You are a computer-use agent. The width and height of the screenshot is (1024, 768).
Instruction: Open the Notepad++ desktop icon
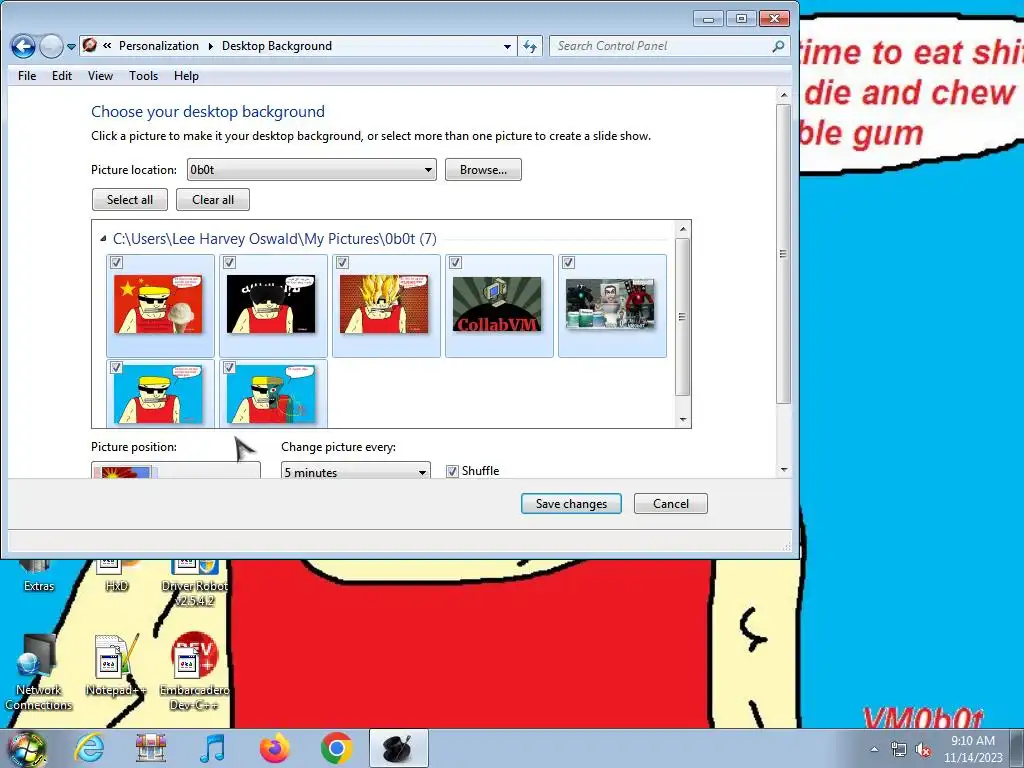pyautogui.click(x=116, y=666)
